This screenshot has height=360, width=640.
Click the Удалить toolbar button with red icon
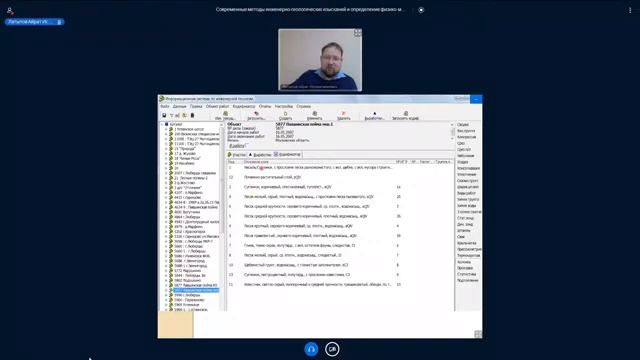[x=344, y=116]
